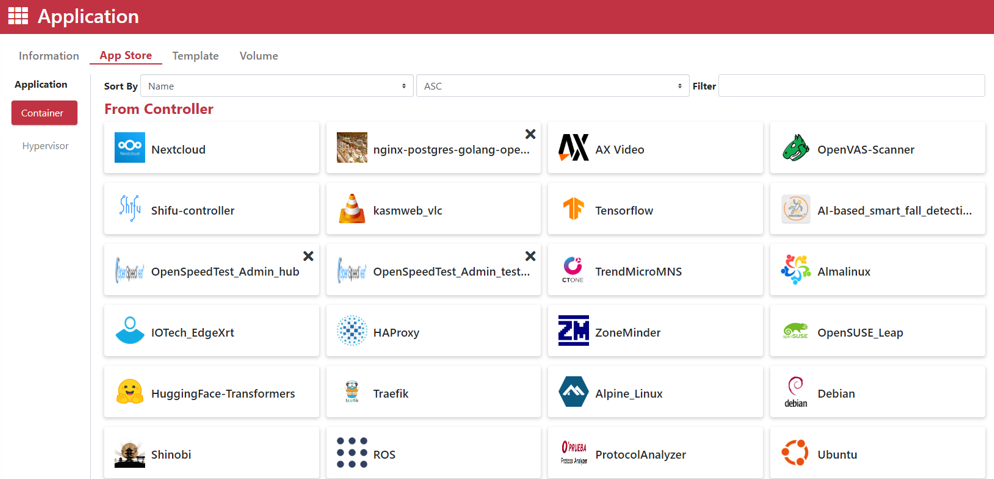Click the Shifu-controller logo icon

pos(130,208)
